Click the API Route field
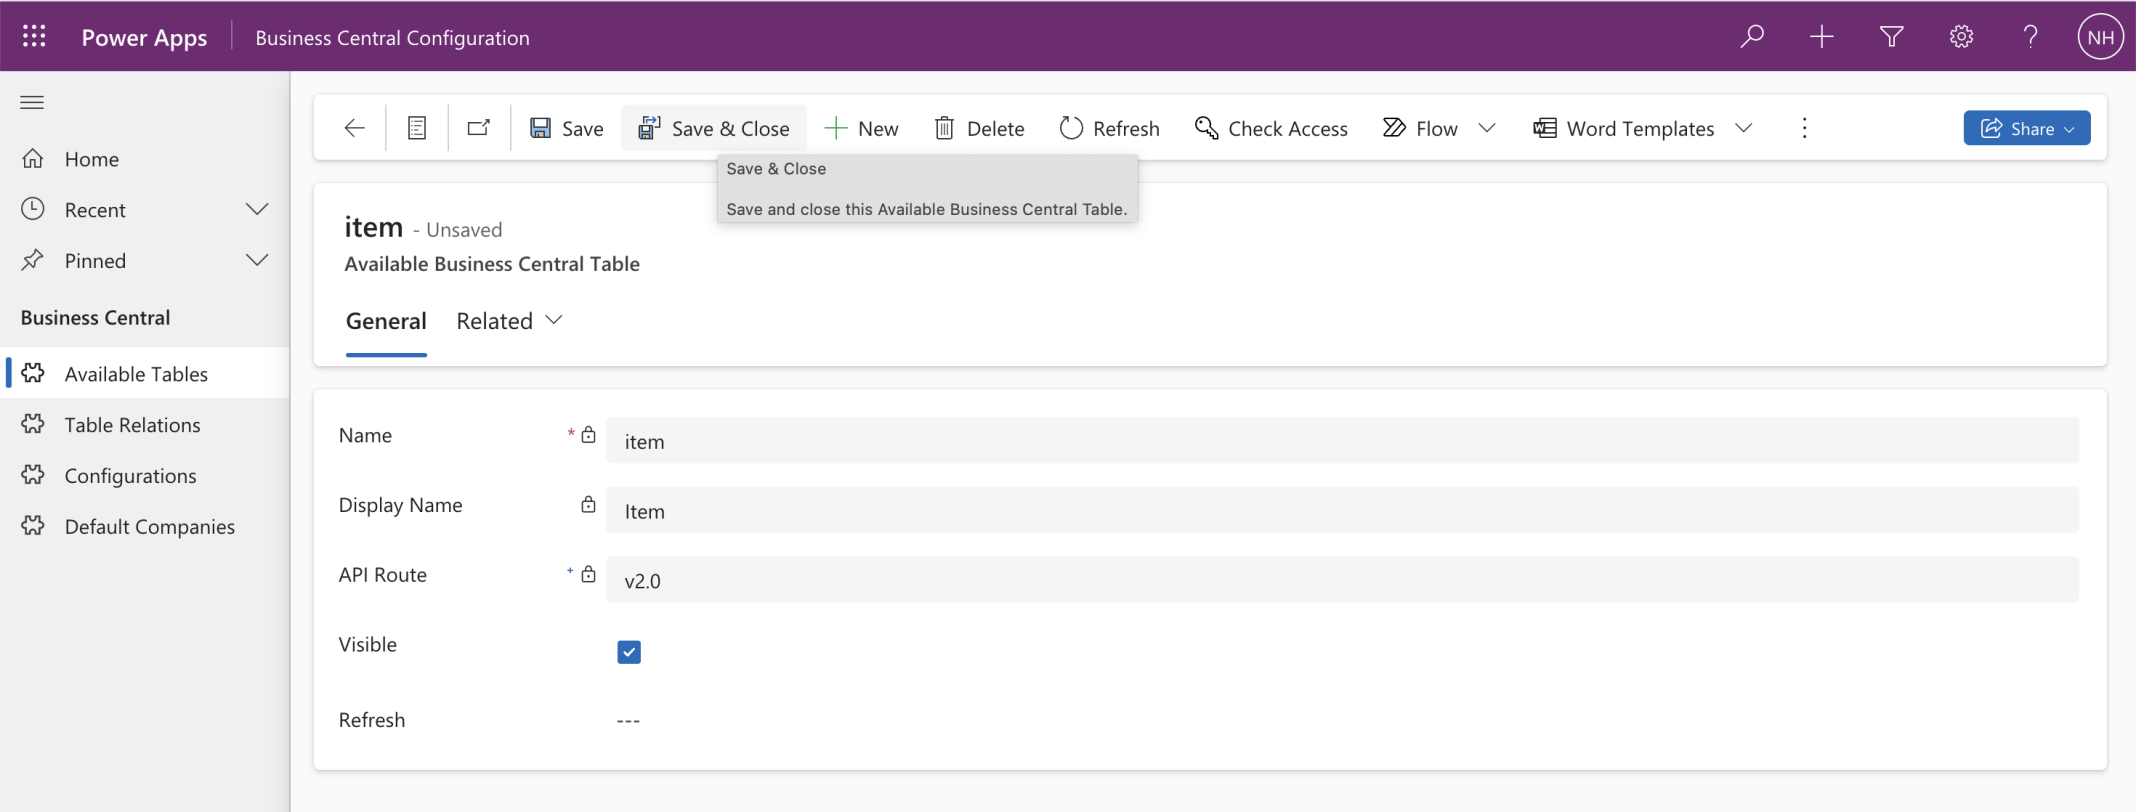 (1342, 580)
